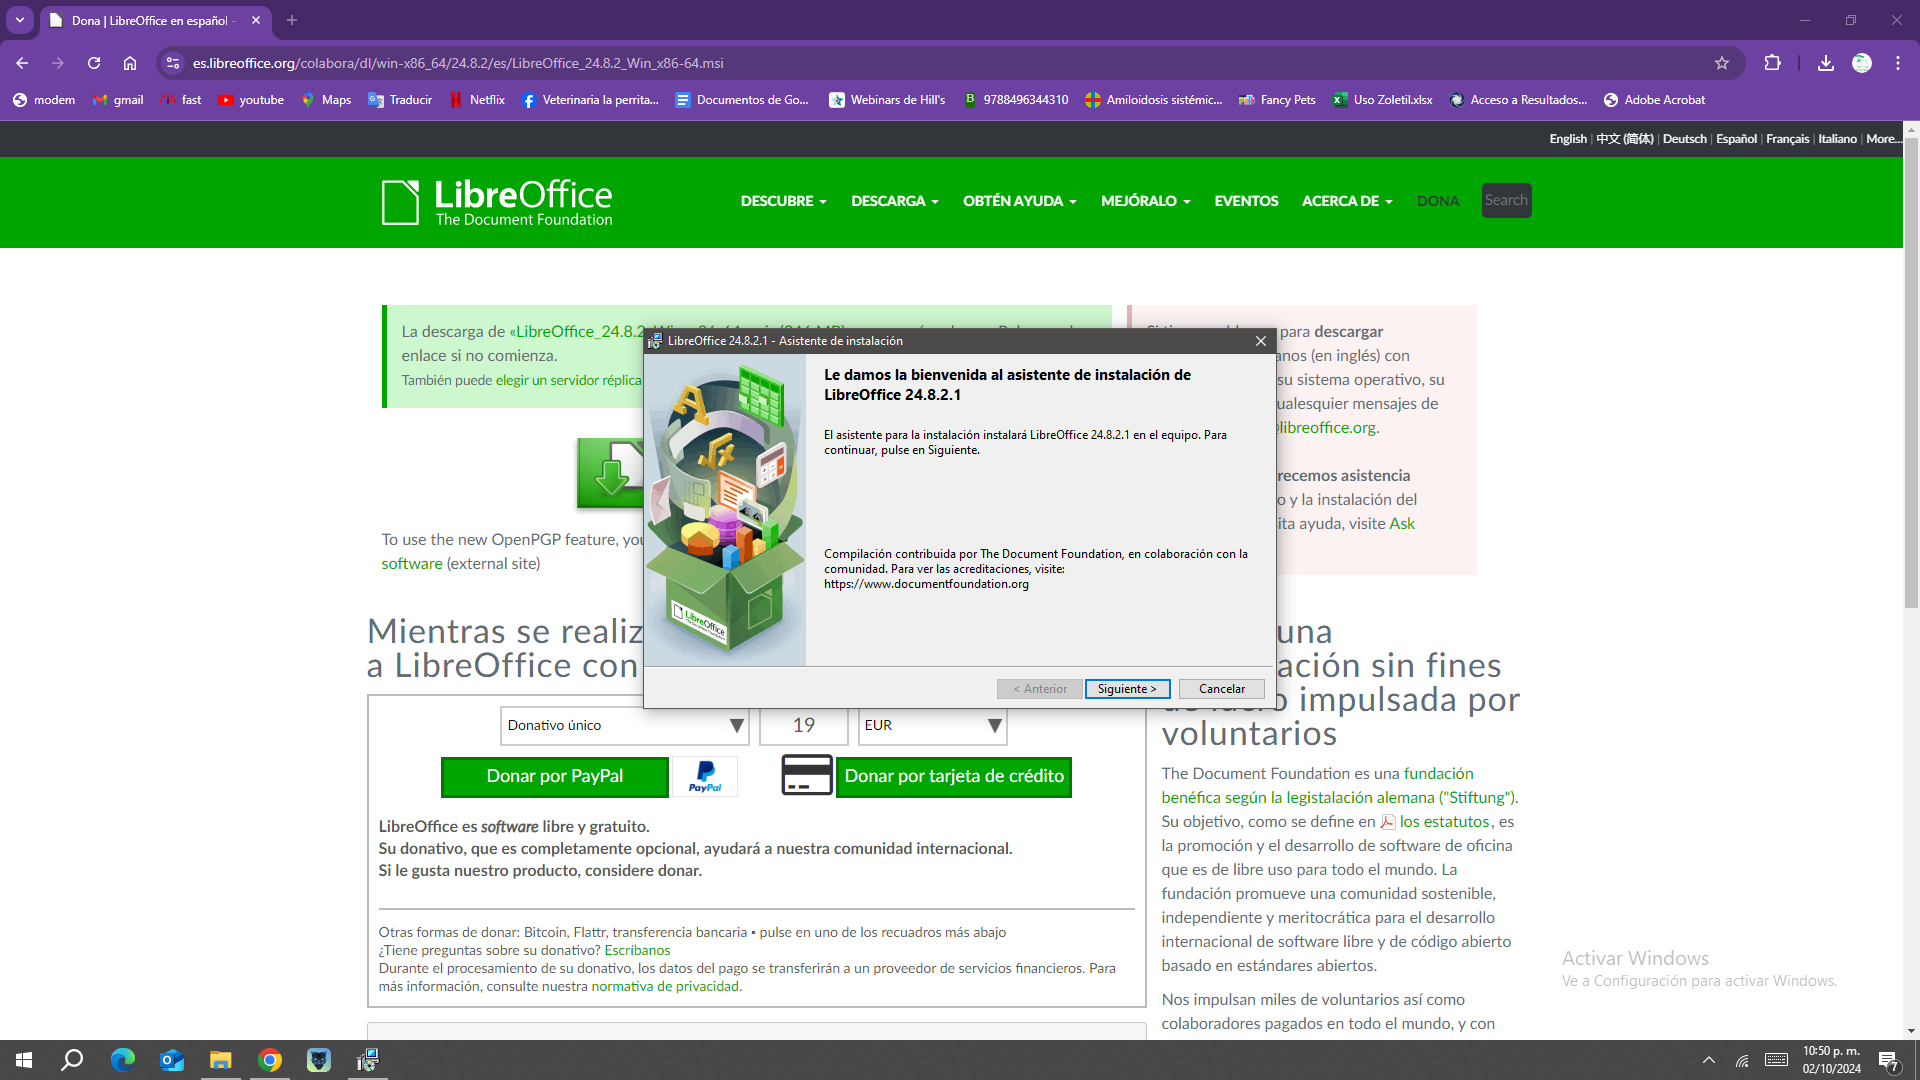Expand the DESCARGA menu
Image resolution: width=1920 pixels, height=1080 pixels.
click(x=894, y=201)
